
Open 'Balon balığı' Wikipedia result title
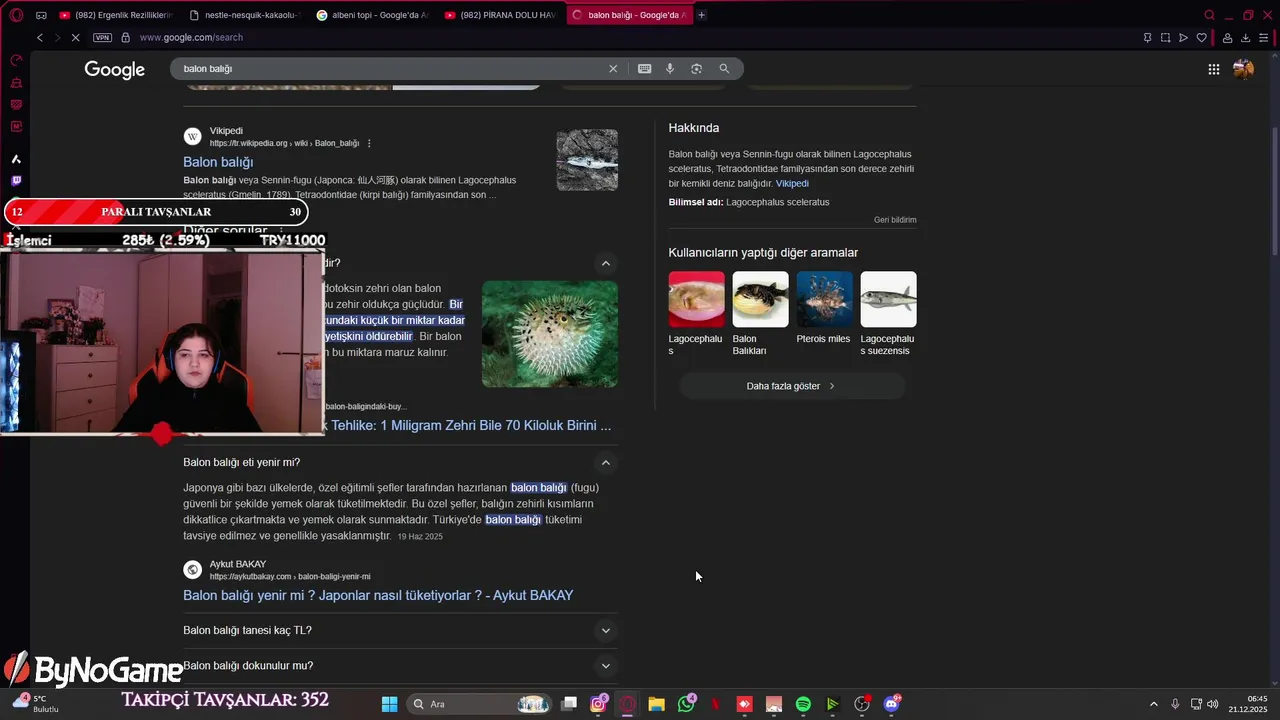pyautogui.click(x=218, y=162)
